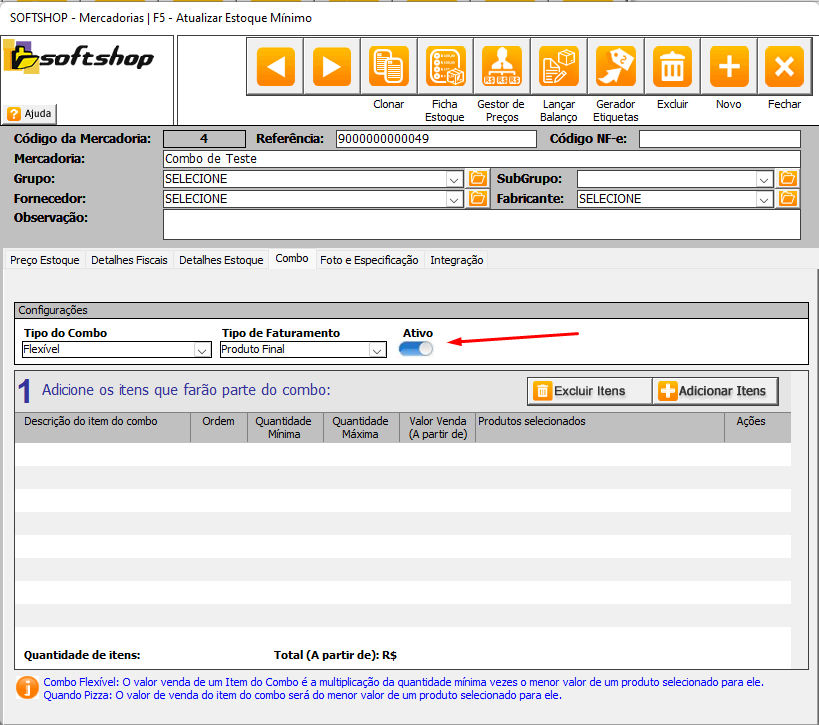
Task: Click the Lançar Balanço icon
Action: [558, 67]
